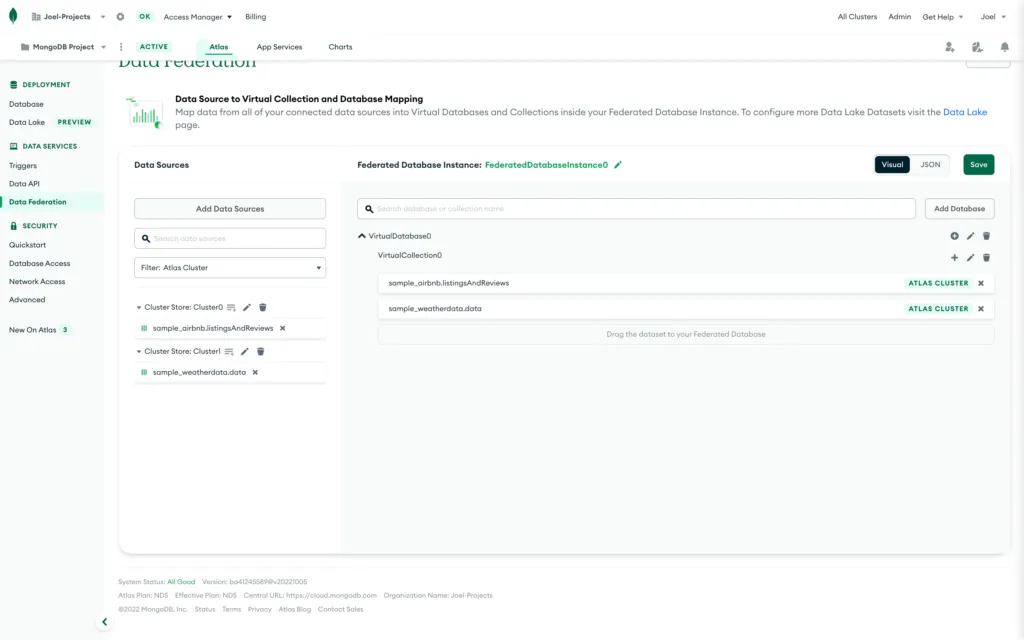This screenshot has width=1024, height=640.
Task: Click the Add Data Sources button
Action: click(x=229, y=208)
